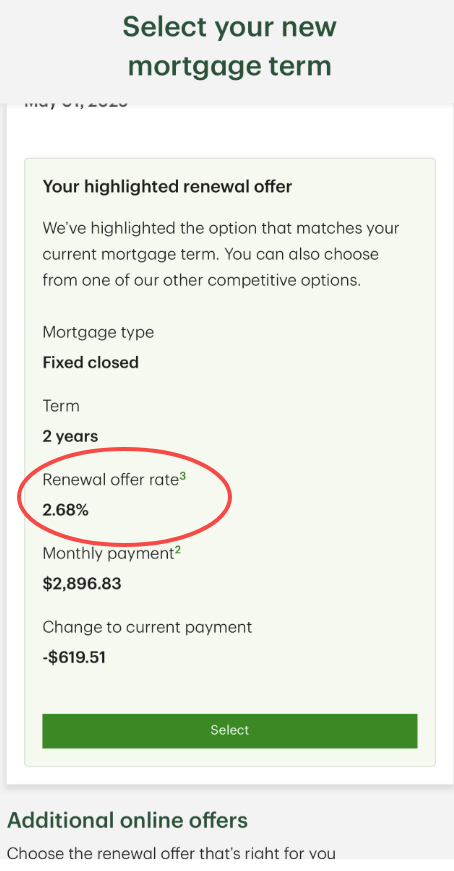Click the $2,896.83 monthly payment amount

point(82,584)
